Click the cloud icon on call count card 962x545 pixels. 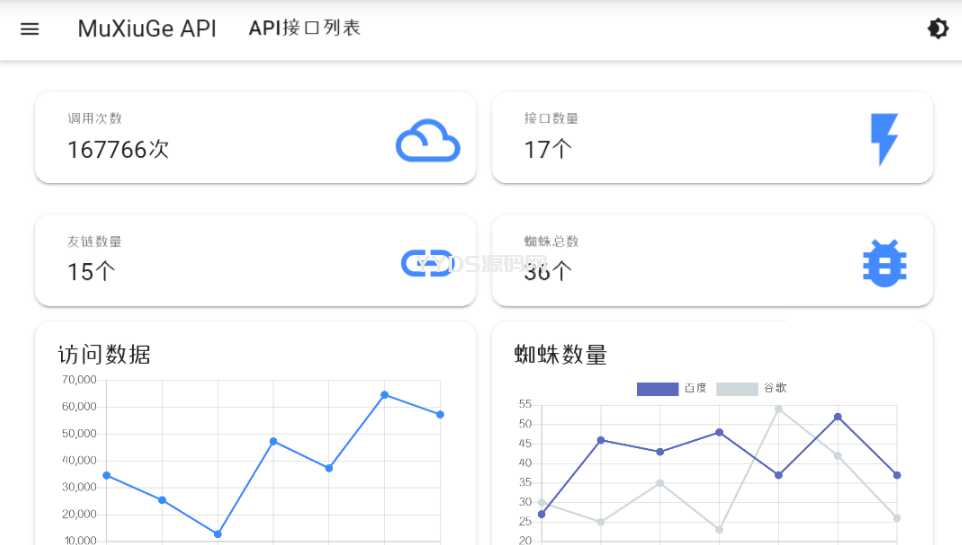coord(428,141)
